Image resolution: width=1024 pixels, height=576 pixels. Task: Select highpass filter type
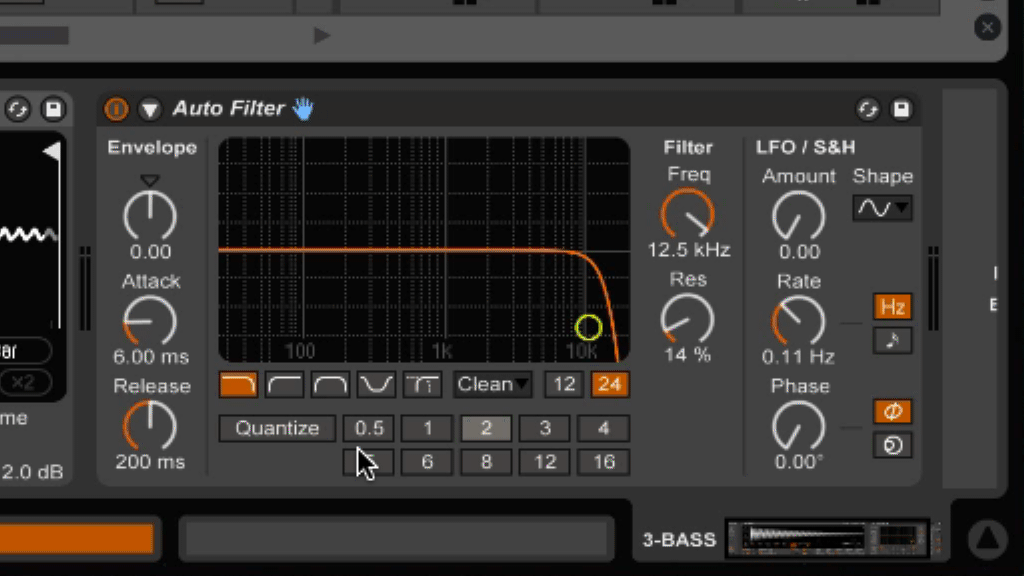pyautogui.click(x=284, y=384)
